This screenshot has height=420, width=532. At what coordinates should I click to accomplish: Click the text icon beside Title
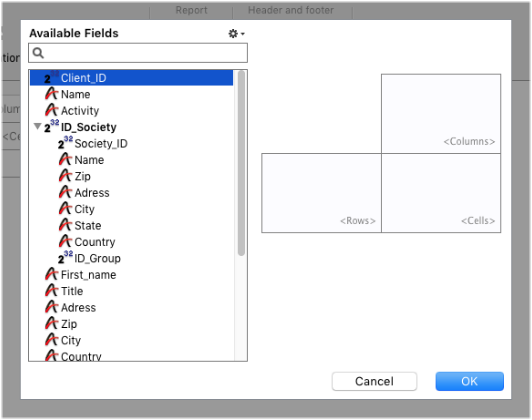pos(52,290)
